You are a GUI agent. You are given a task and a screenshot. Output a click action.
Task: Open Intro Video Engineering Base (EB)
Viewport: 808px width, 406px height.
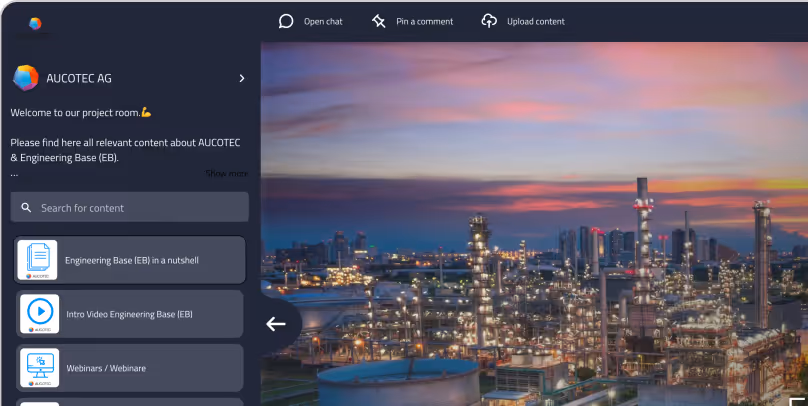(x=129, y=314)
